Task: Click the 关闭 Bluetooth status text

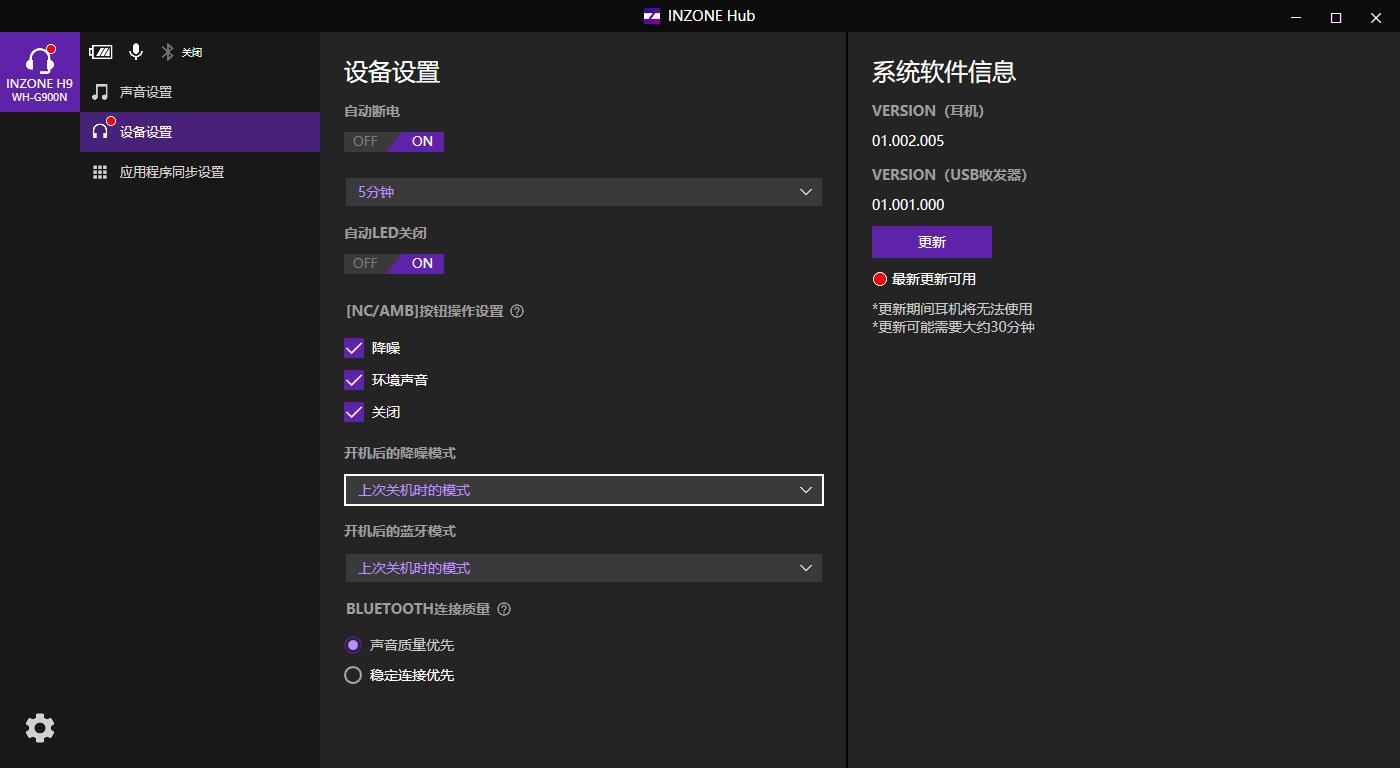Action: pos(192,52)
